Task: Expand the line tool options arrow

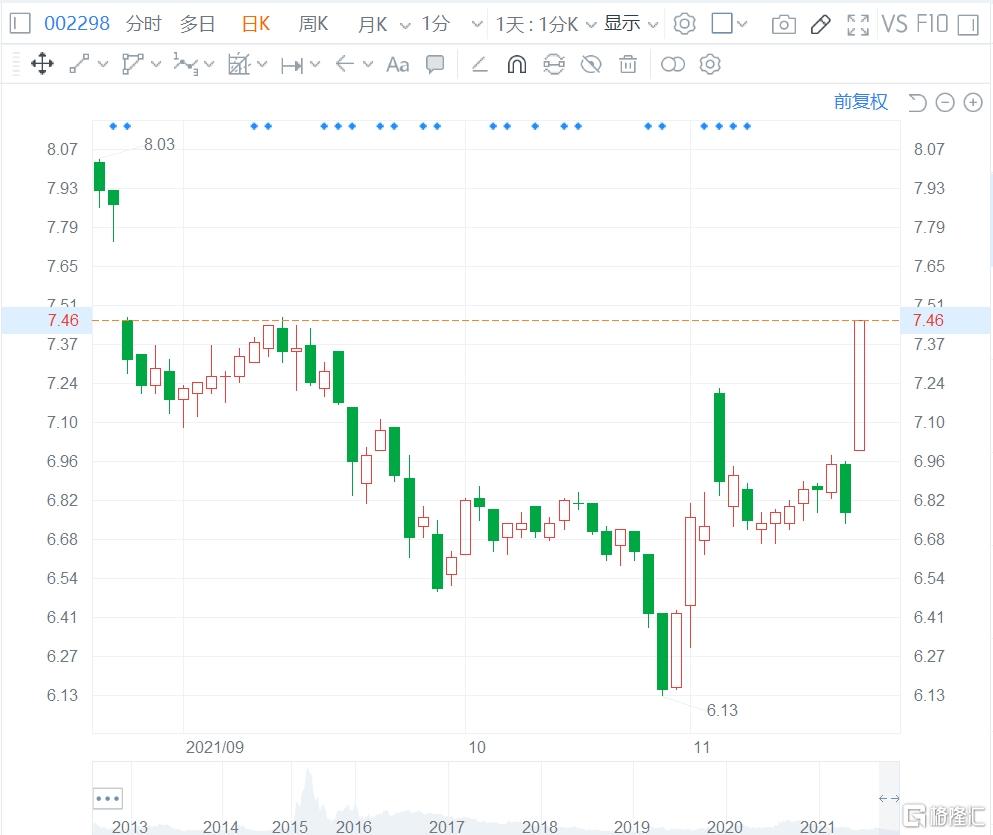Action: [103, 64]
